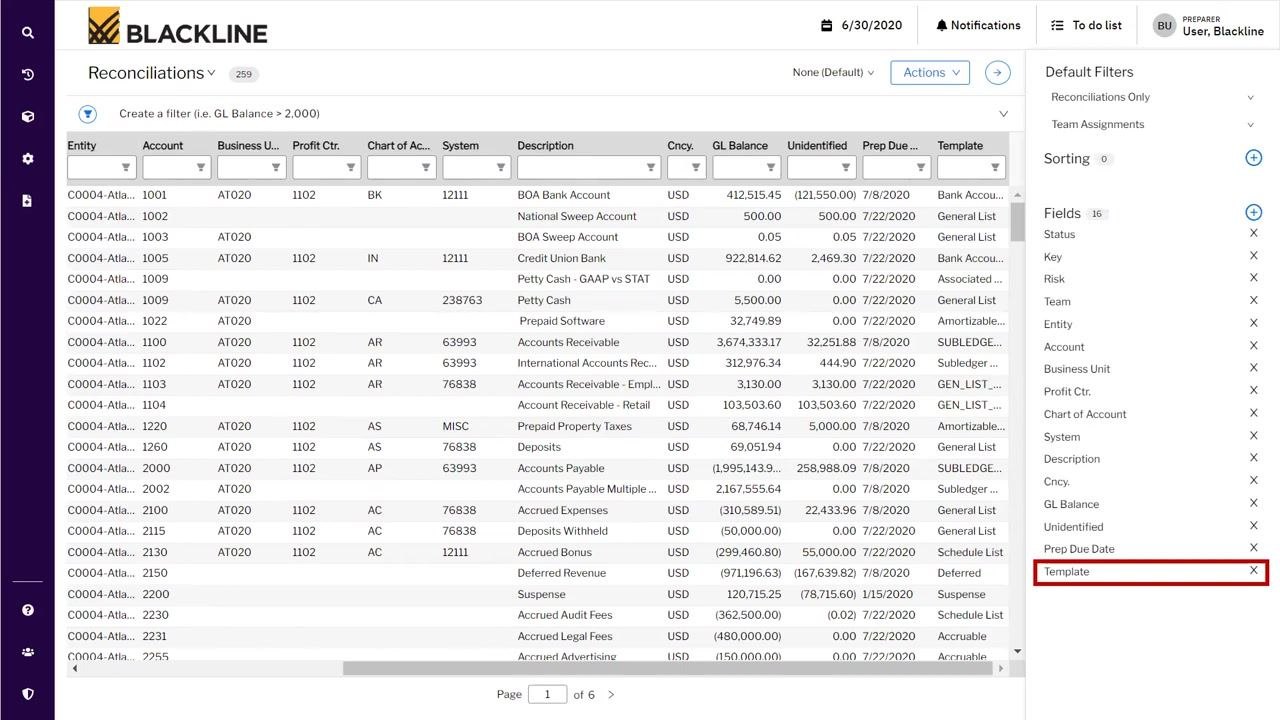Image resolution: width=1280 pixels, height=720 pixels.
Task: Open the settings gear in left sidebar
Action: click(28, 158)
